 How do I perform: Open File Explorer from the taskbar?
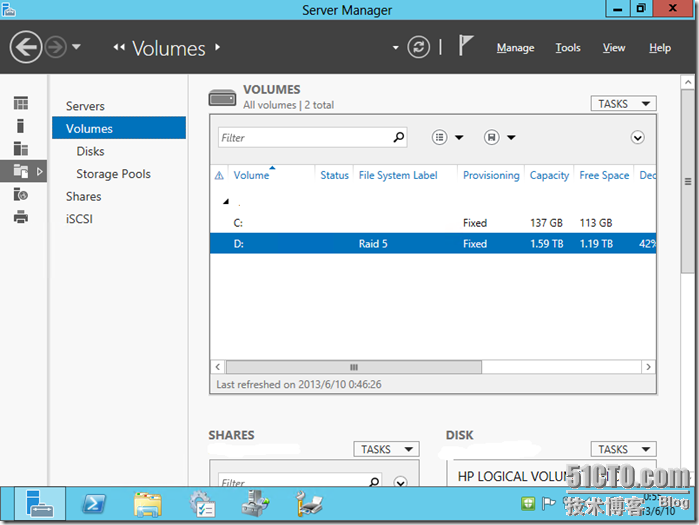(x=148, y=504)
